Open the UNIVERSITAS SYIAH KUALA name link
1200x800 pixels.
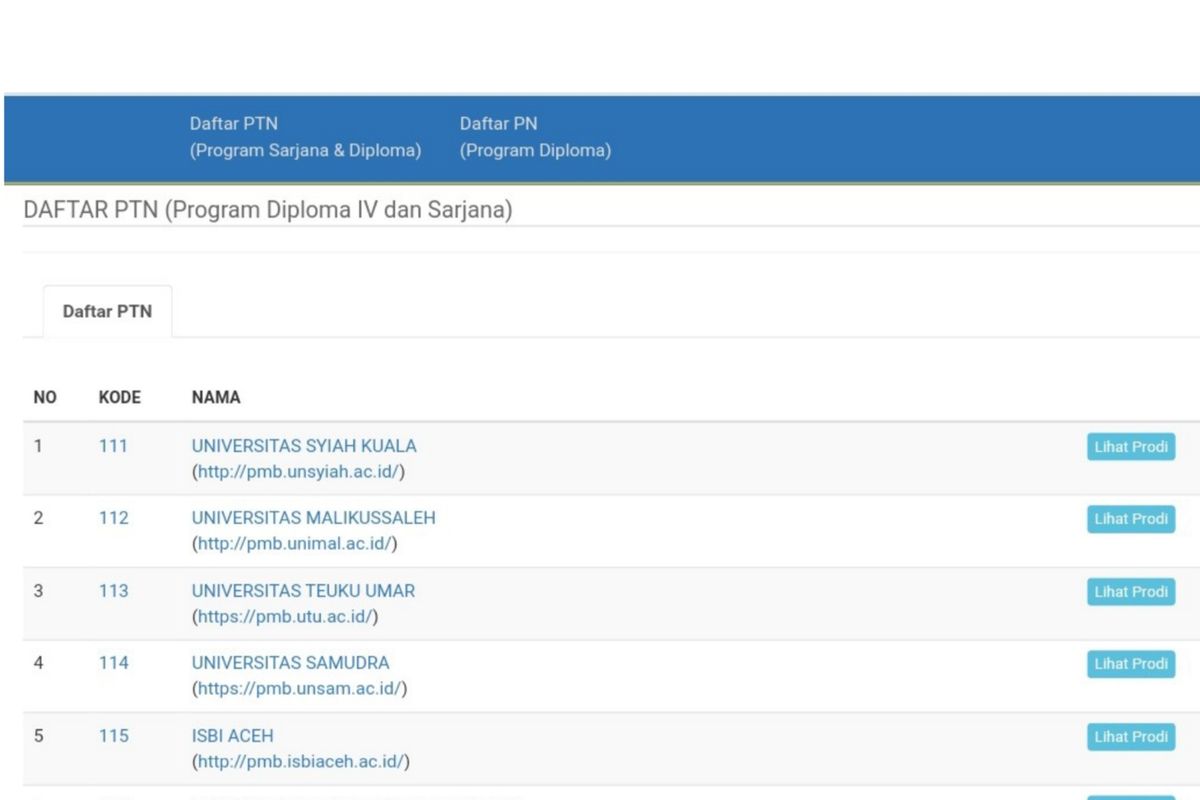304,446
